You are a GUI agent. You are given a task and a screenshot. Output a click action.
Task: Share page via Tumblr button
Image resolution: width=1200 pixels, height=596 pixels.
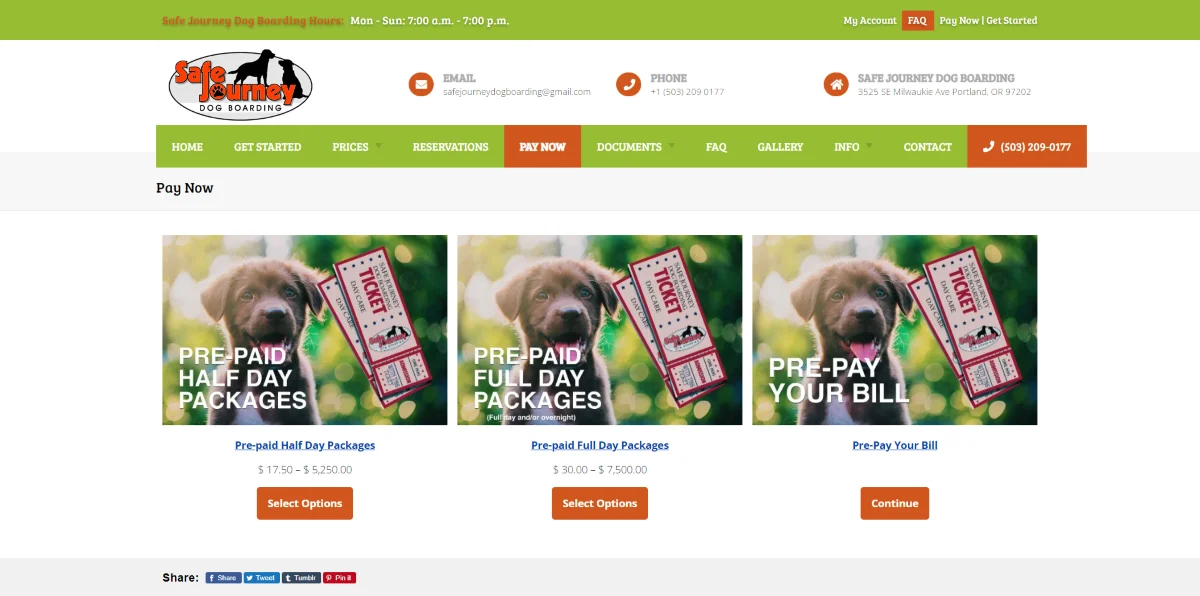302,578
